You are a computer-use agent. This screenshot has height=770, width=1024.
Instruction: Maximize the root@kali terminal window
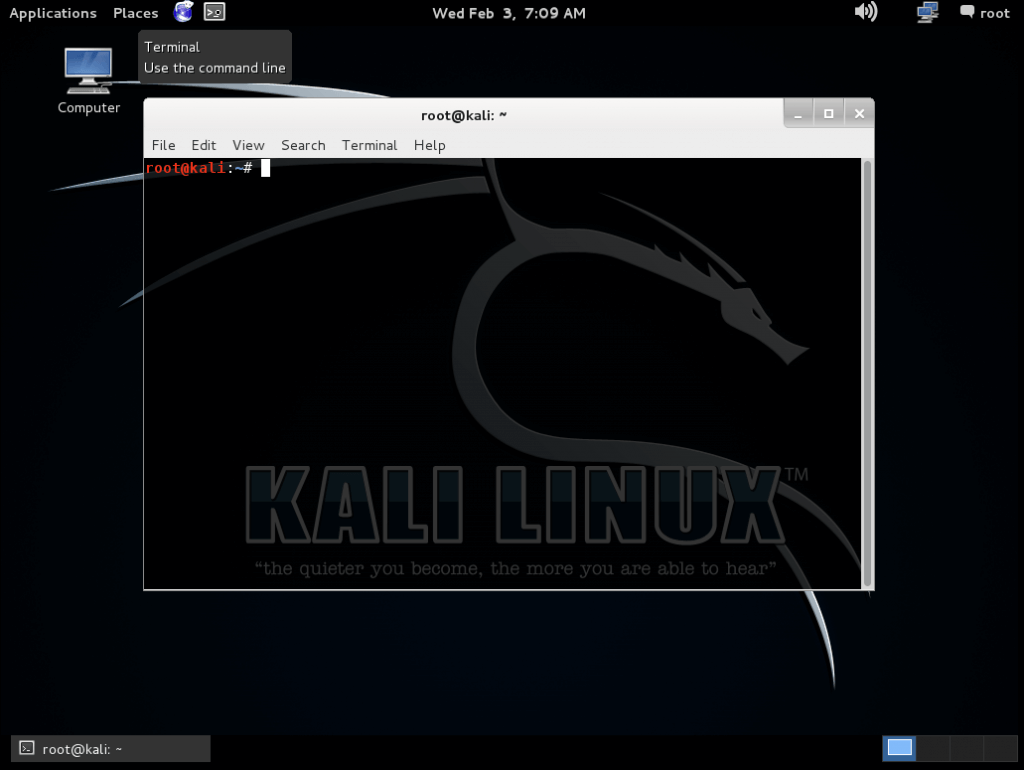(x=828, y=114)
